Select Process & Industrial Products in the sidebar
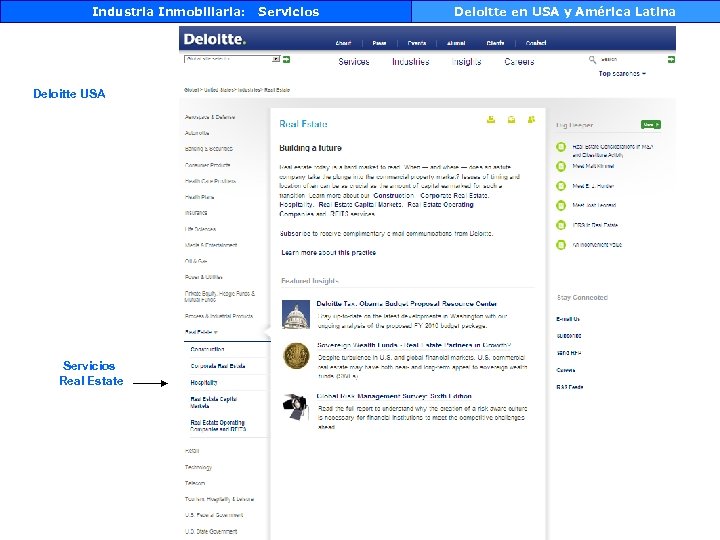 click(219, 316)
